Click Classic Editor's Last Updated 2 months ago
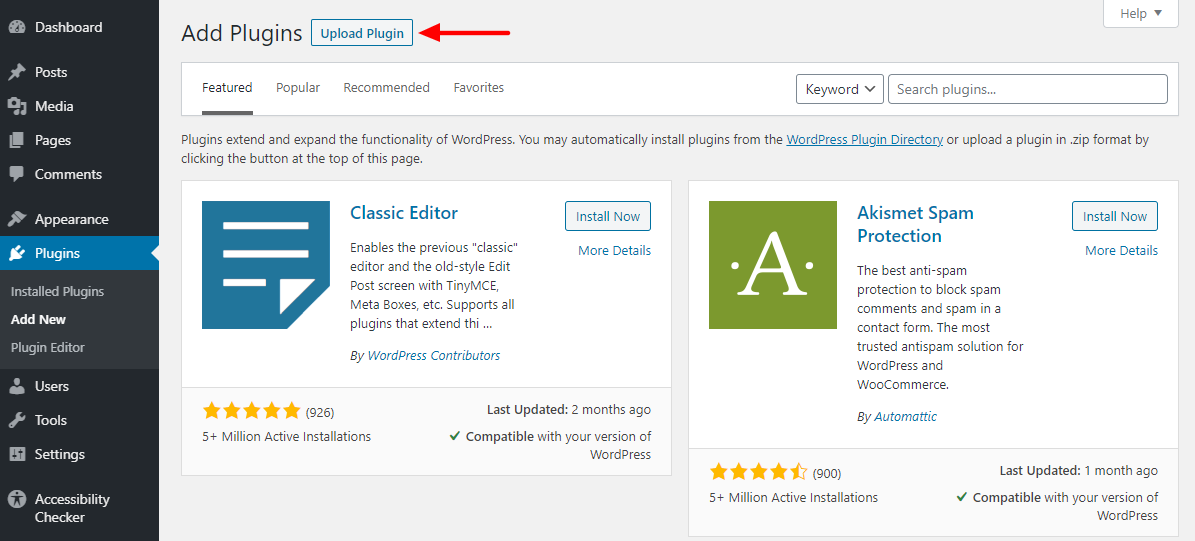 (569, 410)
